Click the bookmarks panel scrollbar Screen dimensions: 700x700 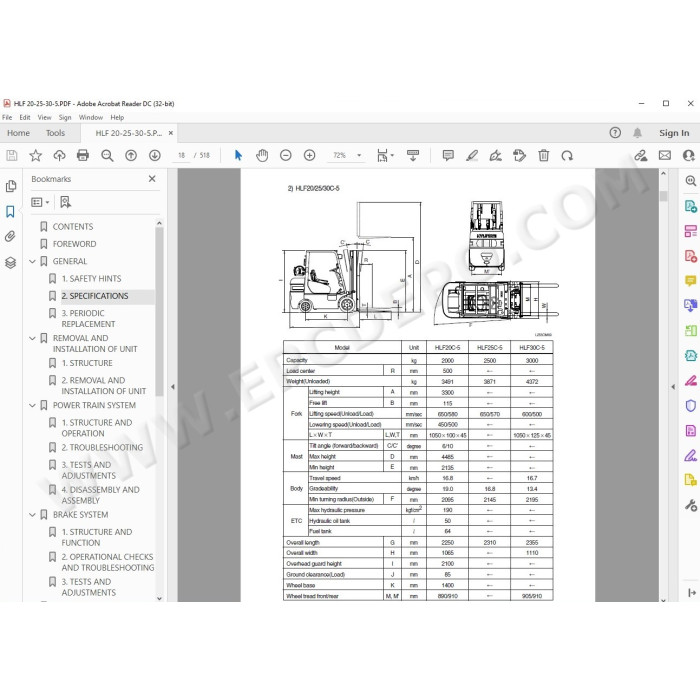point(159,312)
